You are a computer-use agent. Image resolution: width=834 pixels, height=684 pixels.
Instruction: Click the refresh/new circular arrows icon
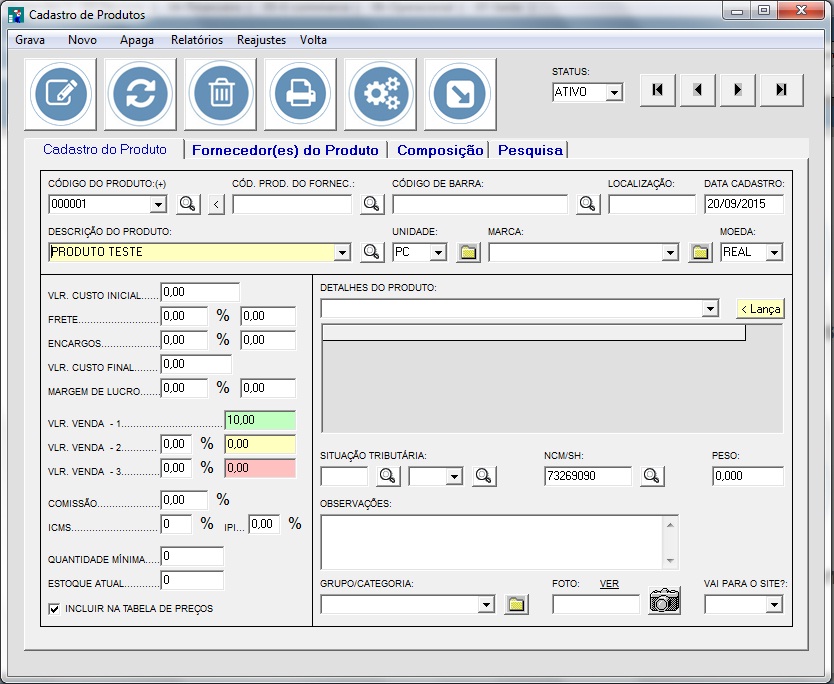coord(141,94)
